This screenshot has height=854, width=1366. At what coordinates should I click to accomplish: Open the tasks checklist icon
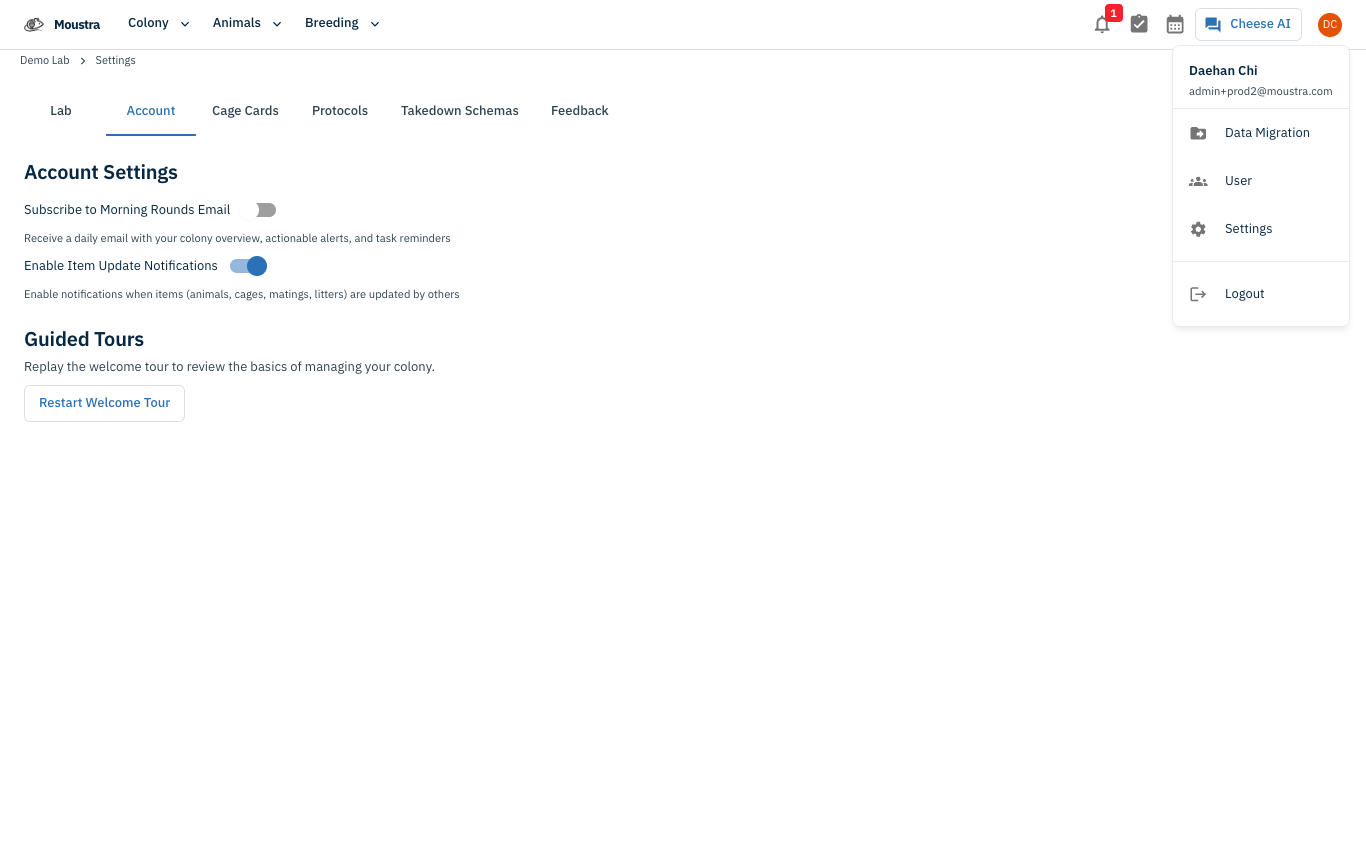[x=1139, y=24]
